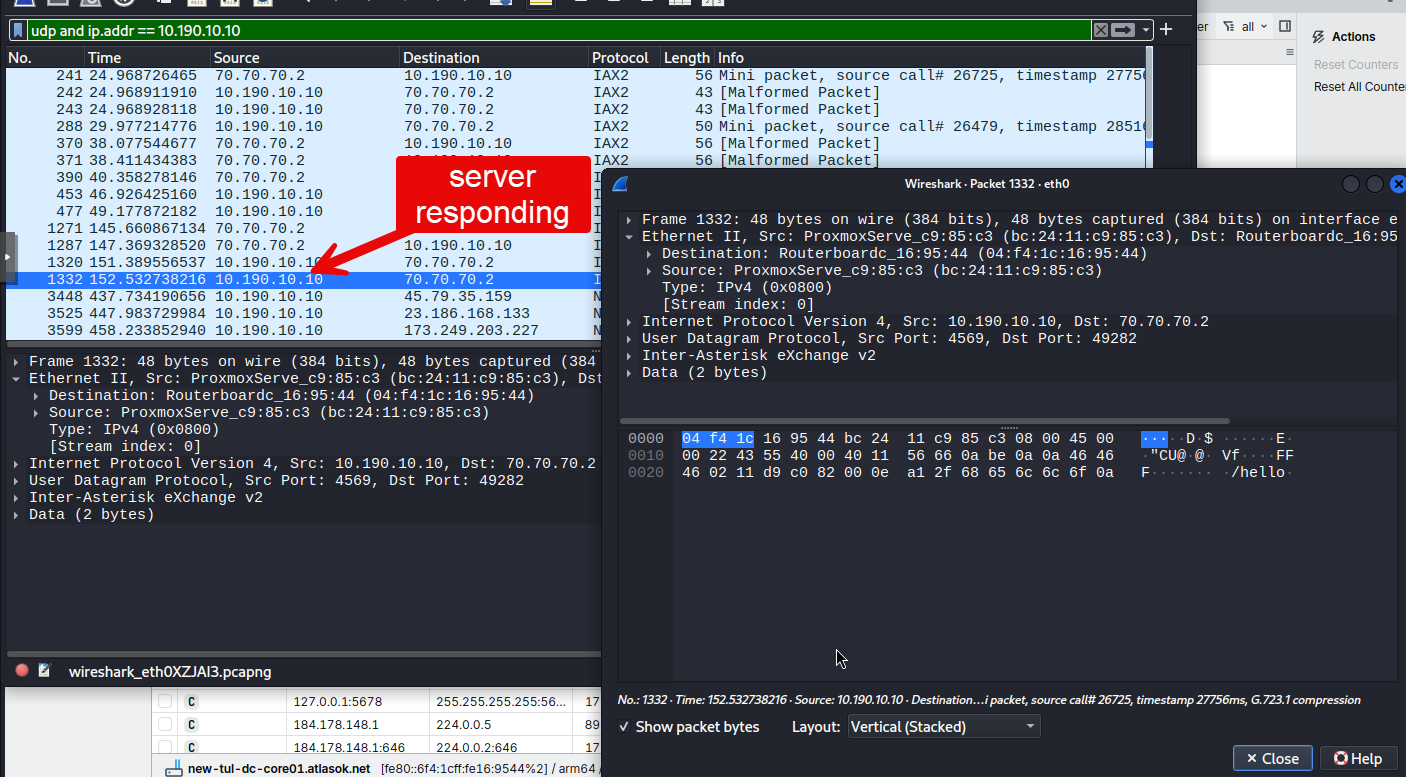Expand Inter-Asterisk eXchange v2 in main window
1406x777 pixels.
point(16,498)
